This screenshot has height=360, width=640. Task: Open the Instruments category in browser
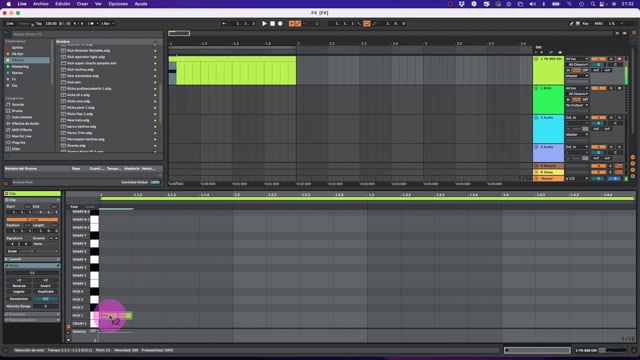pos(22,117)
